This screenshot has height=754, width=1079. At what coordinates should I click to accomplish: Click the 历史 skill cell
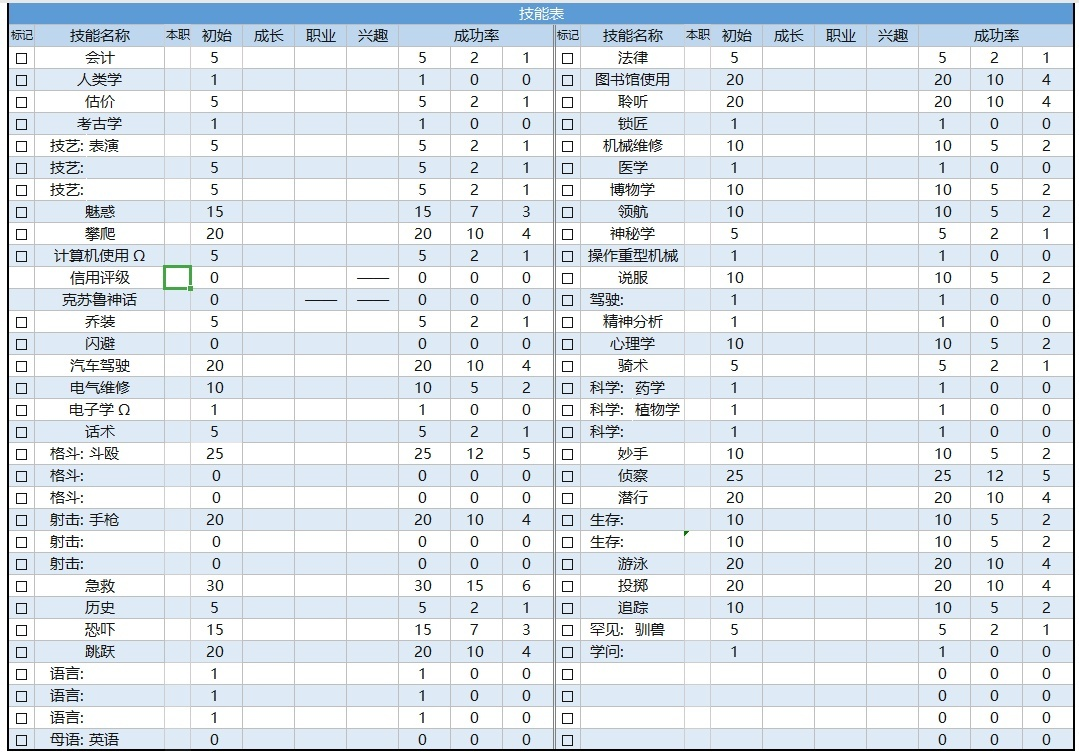[x=100, y=608]
